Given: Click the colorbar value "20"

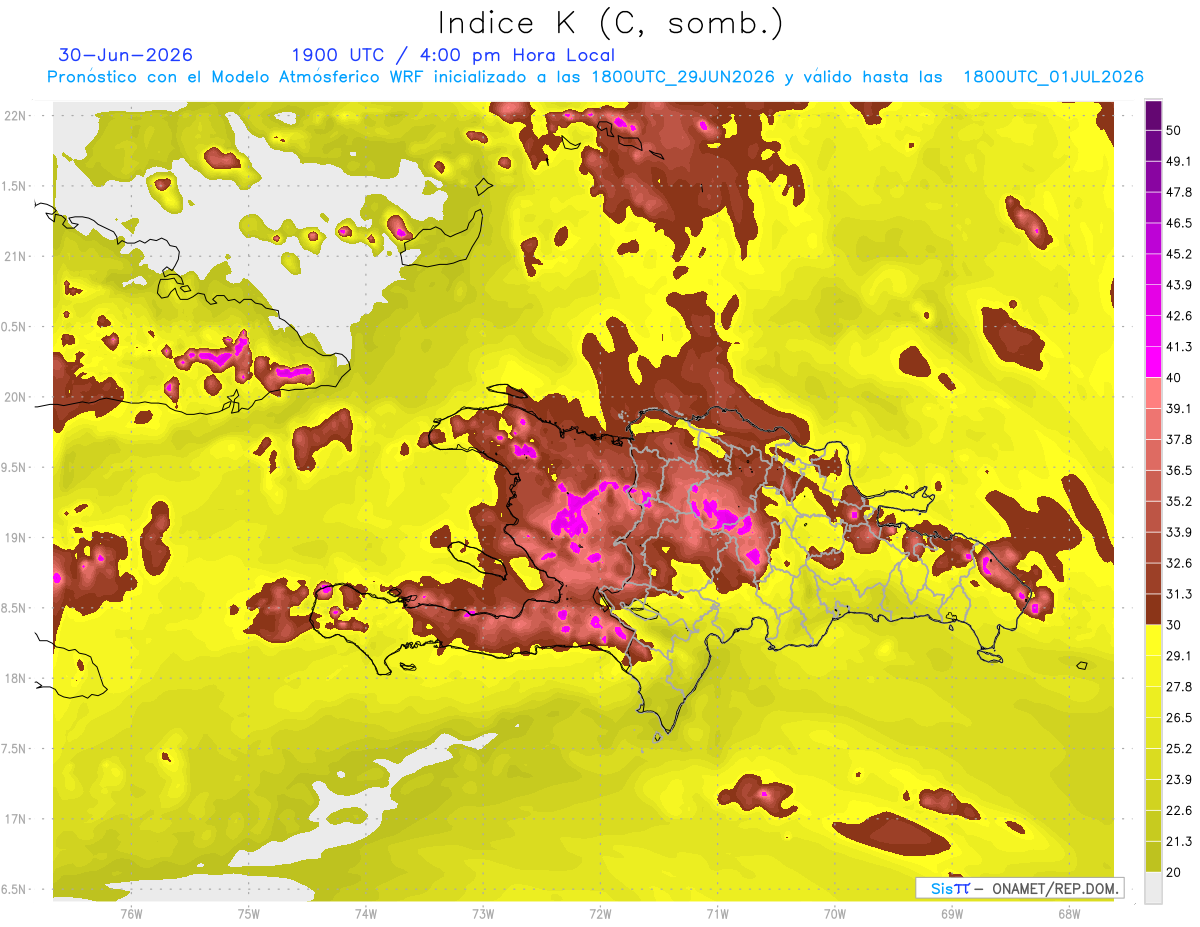Looking at the screenshot, I should tap(1173, 872).
